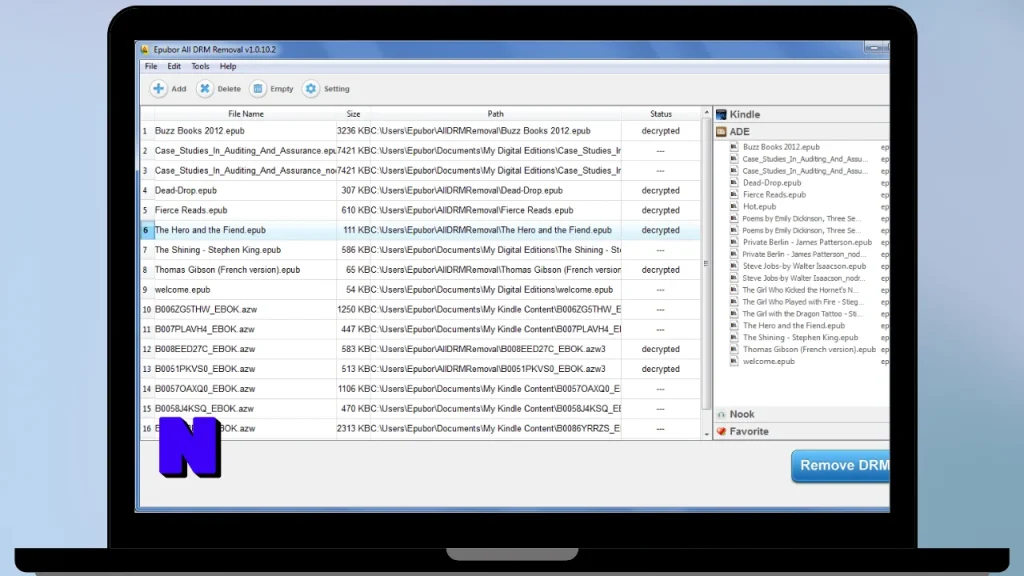Click file icon beside The Hero and the Fiend.epub in sidebar

click(x=734, y=325)
